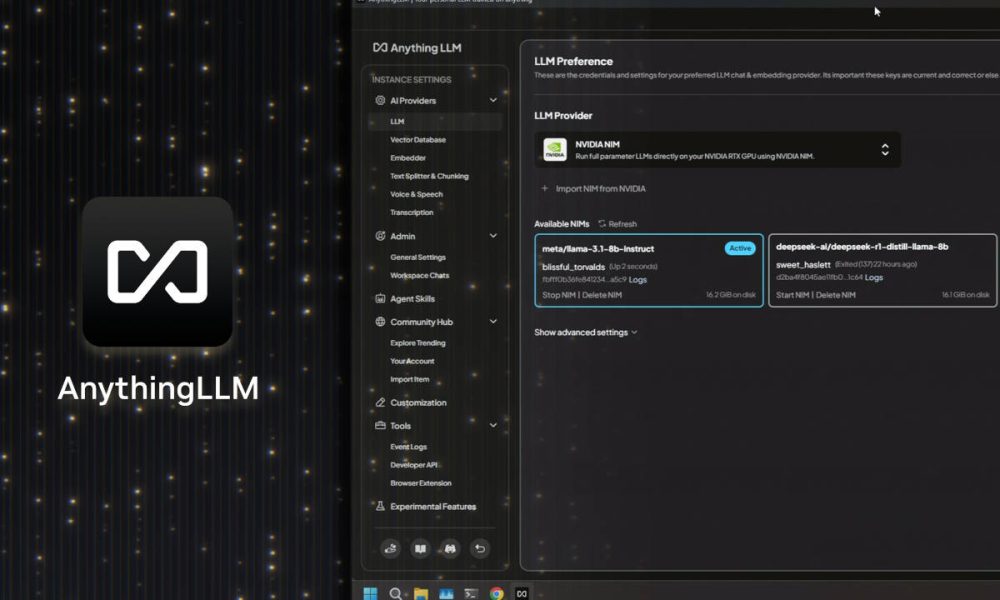Click the Community Hub globe icon

tap(381, 321)
